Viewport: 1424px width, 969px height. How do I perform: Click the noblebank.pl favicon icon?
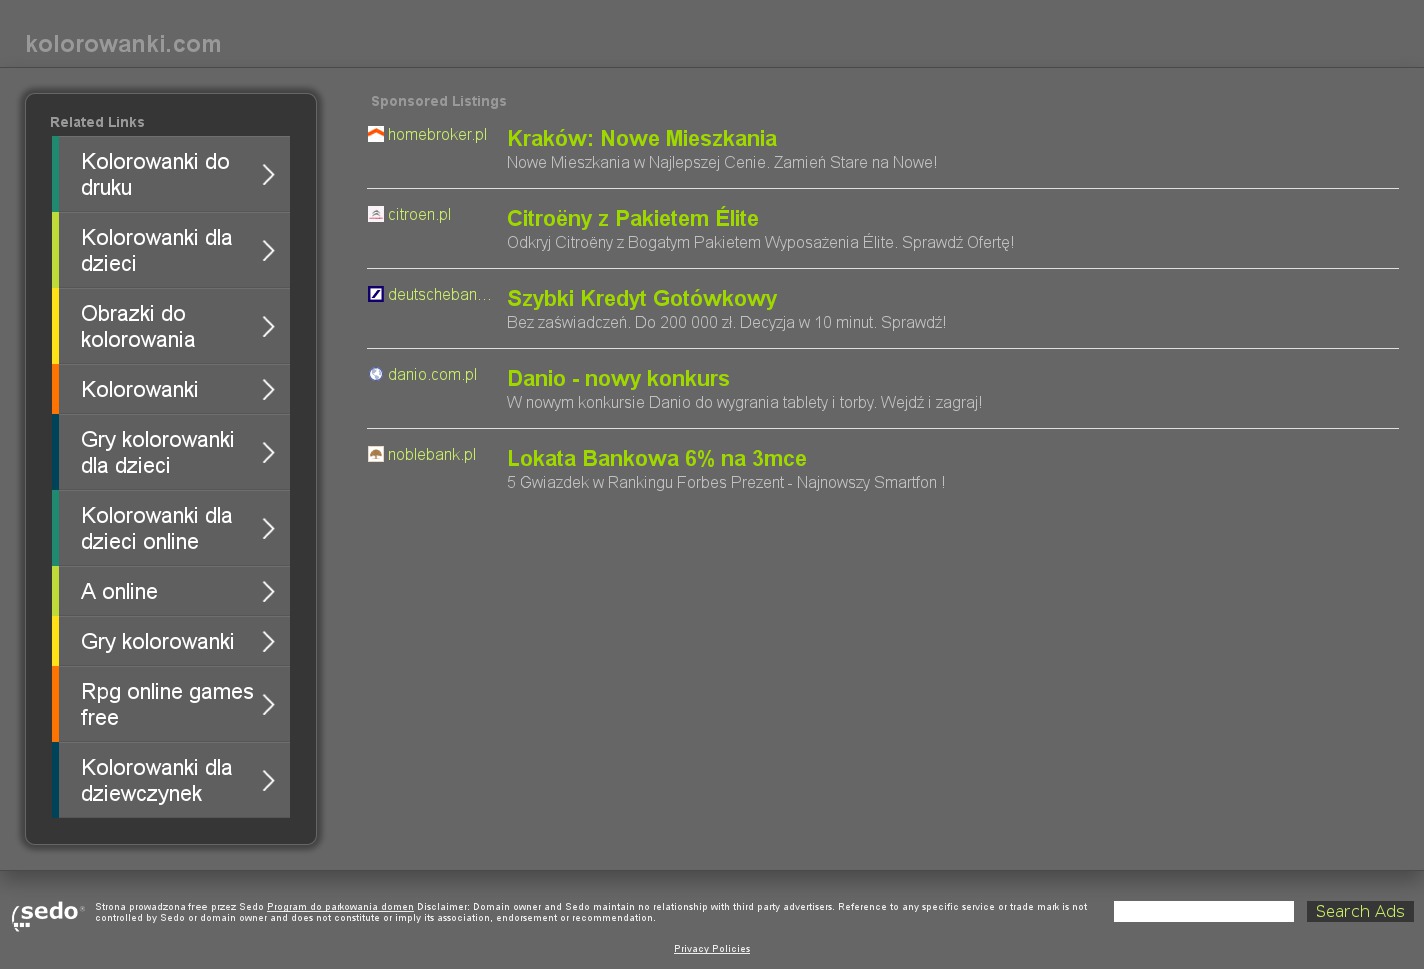376,454
